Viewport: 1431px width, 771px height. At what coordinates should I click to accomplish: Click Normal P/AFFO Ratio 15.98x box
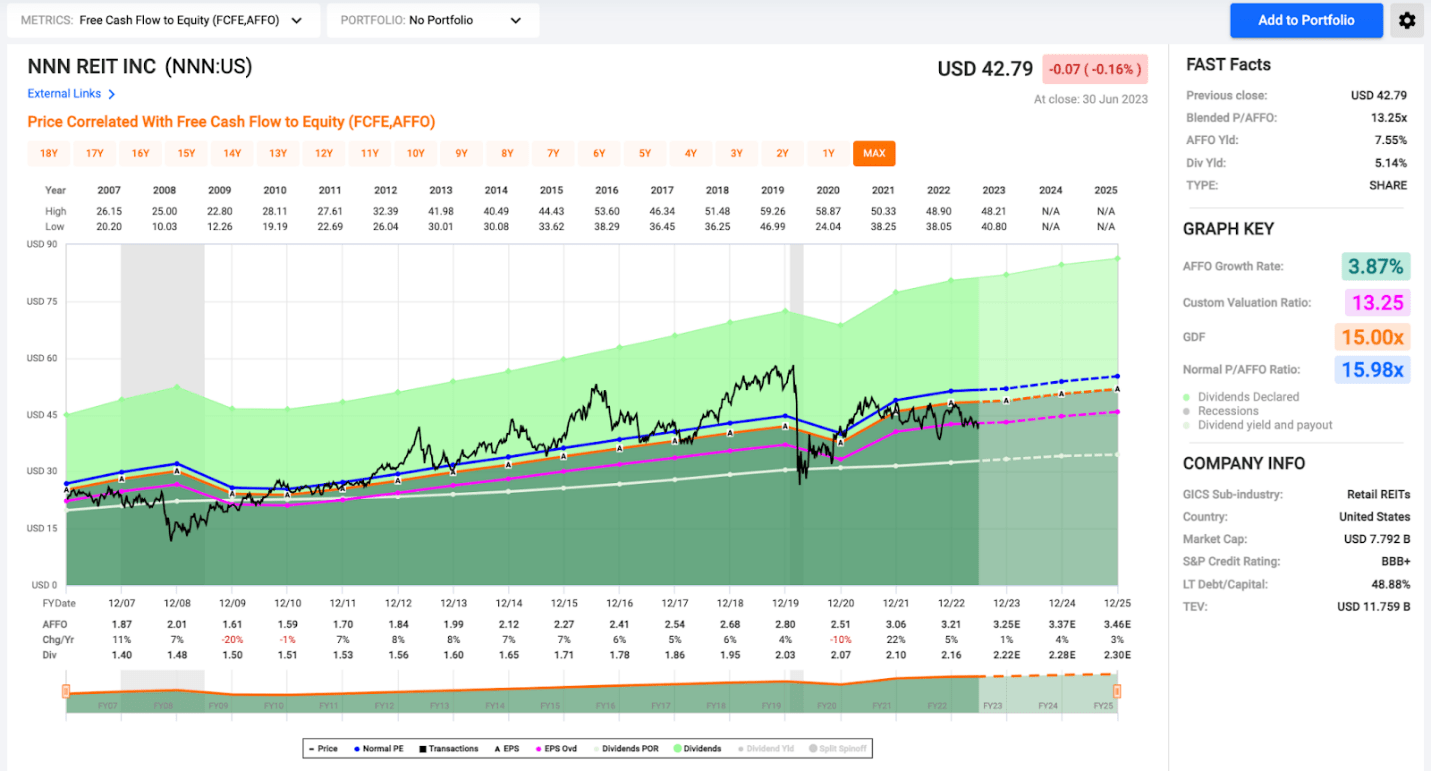pos(1372,370)
